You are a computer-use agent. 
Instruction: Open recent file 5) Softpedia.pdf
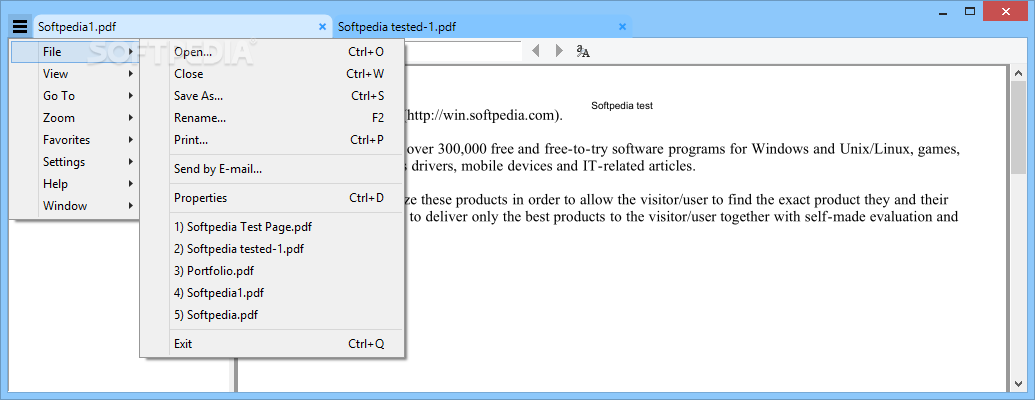(x=272, y=315)
